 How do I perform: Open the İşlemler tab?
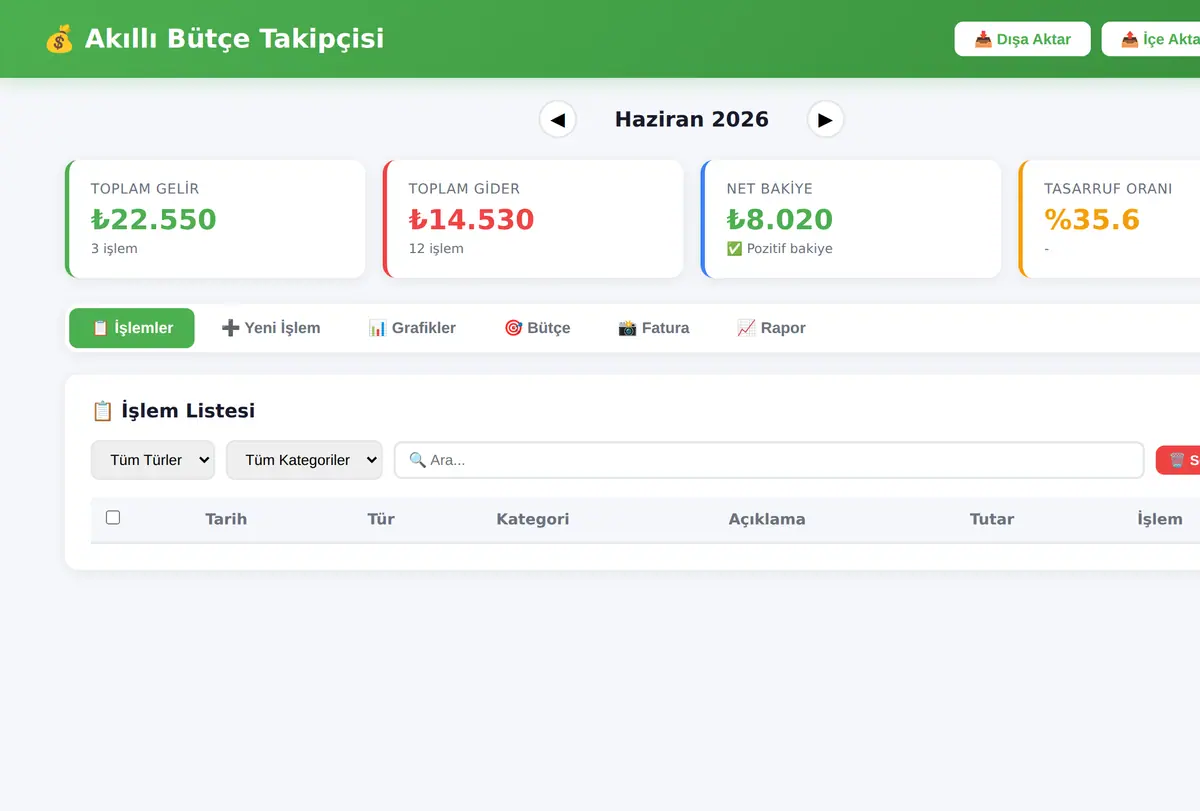pyautogui.click(x=132, y=328)
